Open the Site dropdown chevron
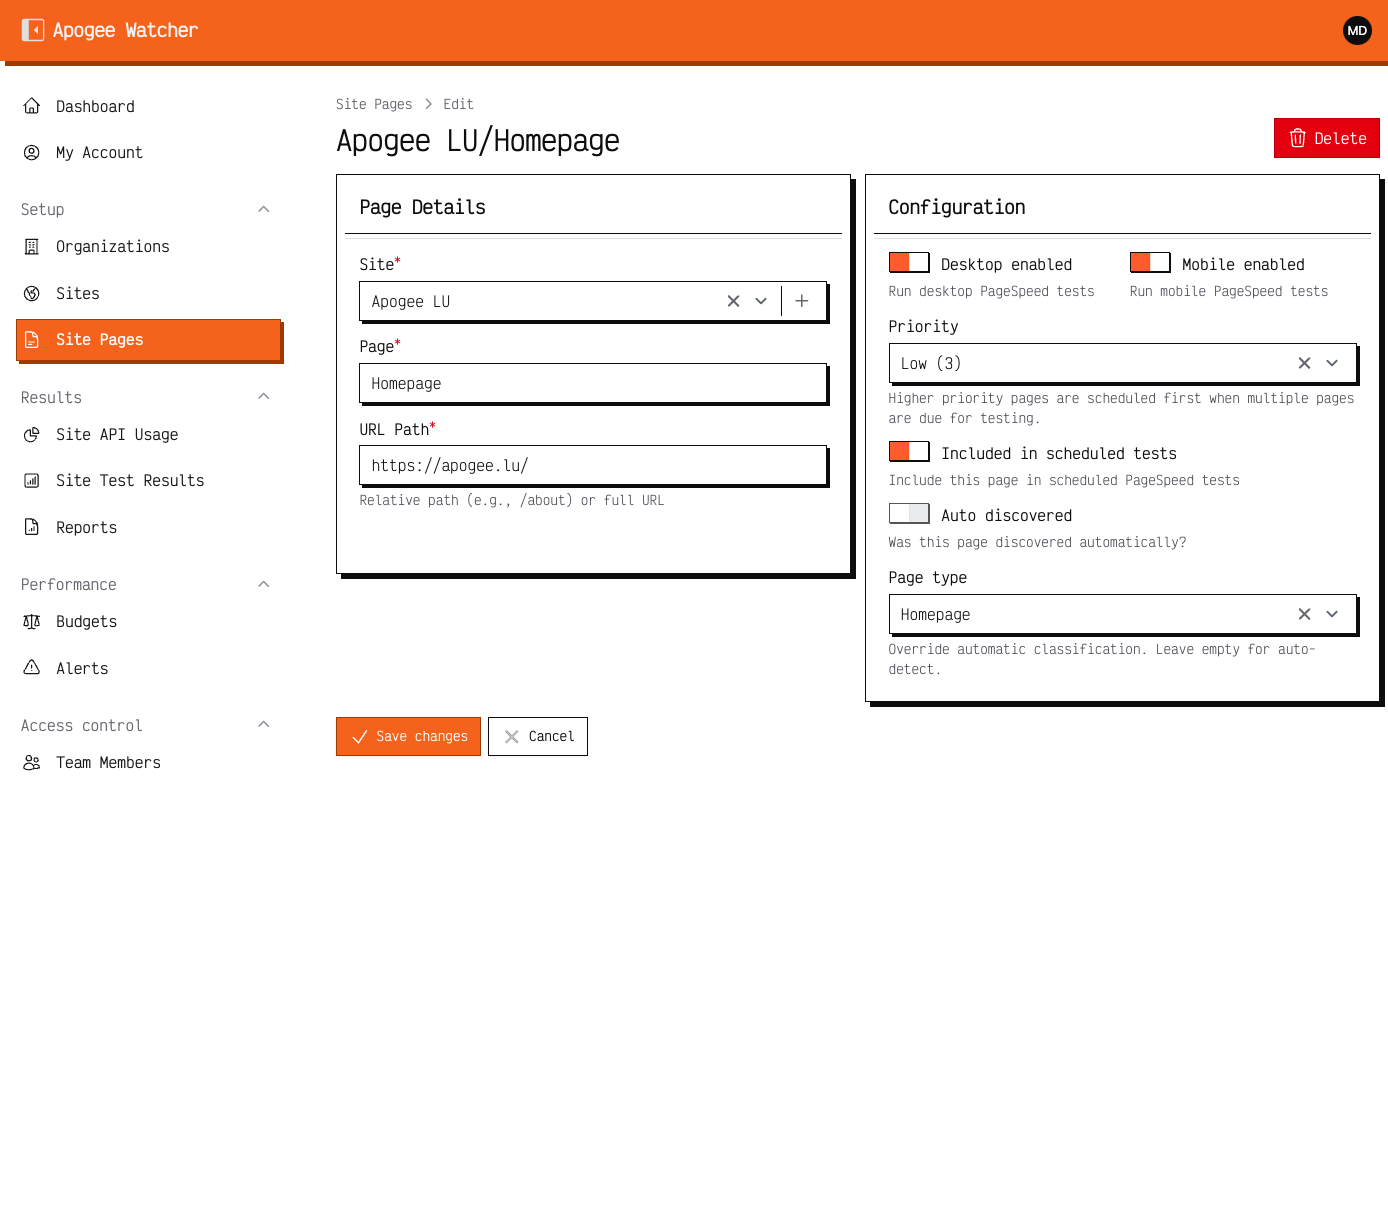The width and height of the screenshot is (1388, 1218). tap(761, 301)
